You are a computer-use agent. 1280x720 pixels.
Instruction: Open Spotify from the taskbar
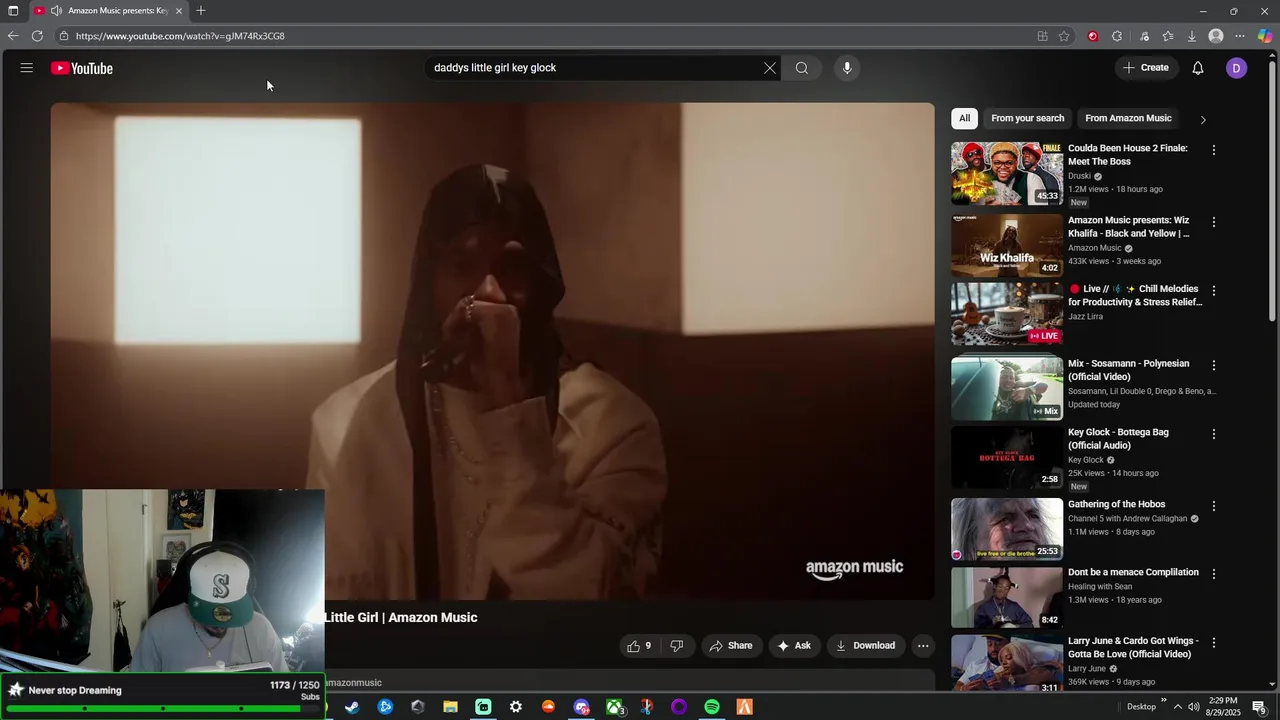[712, 707]
